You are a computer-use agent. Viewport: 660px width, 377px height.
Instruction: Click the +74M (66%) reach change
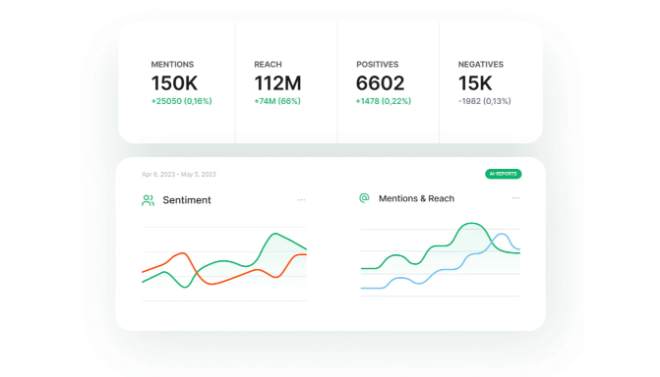(277, 101)
